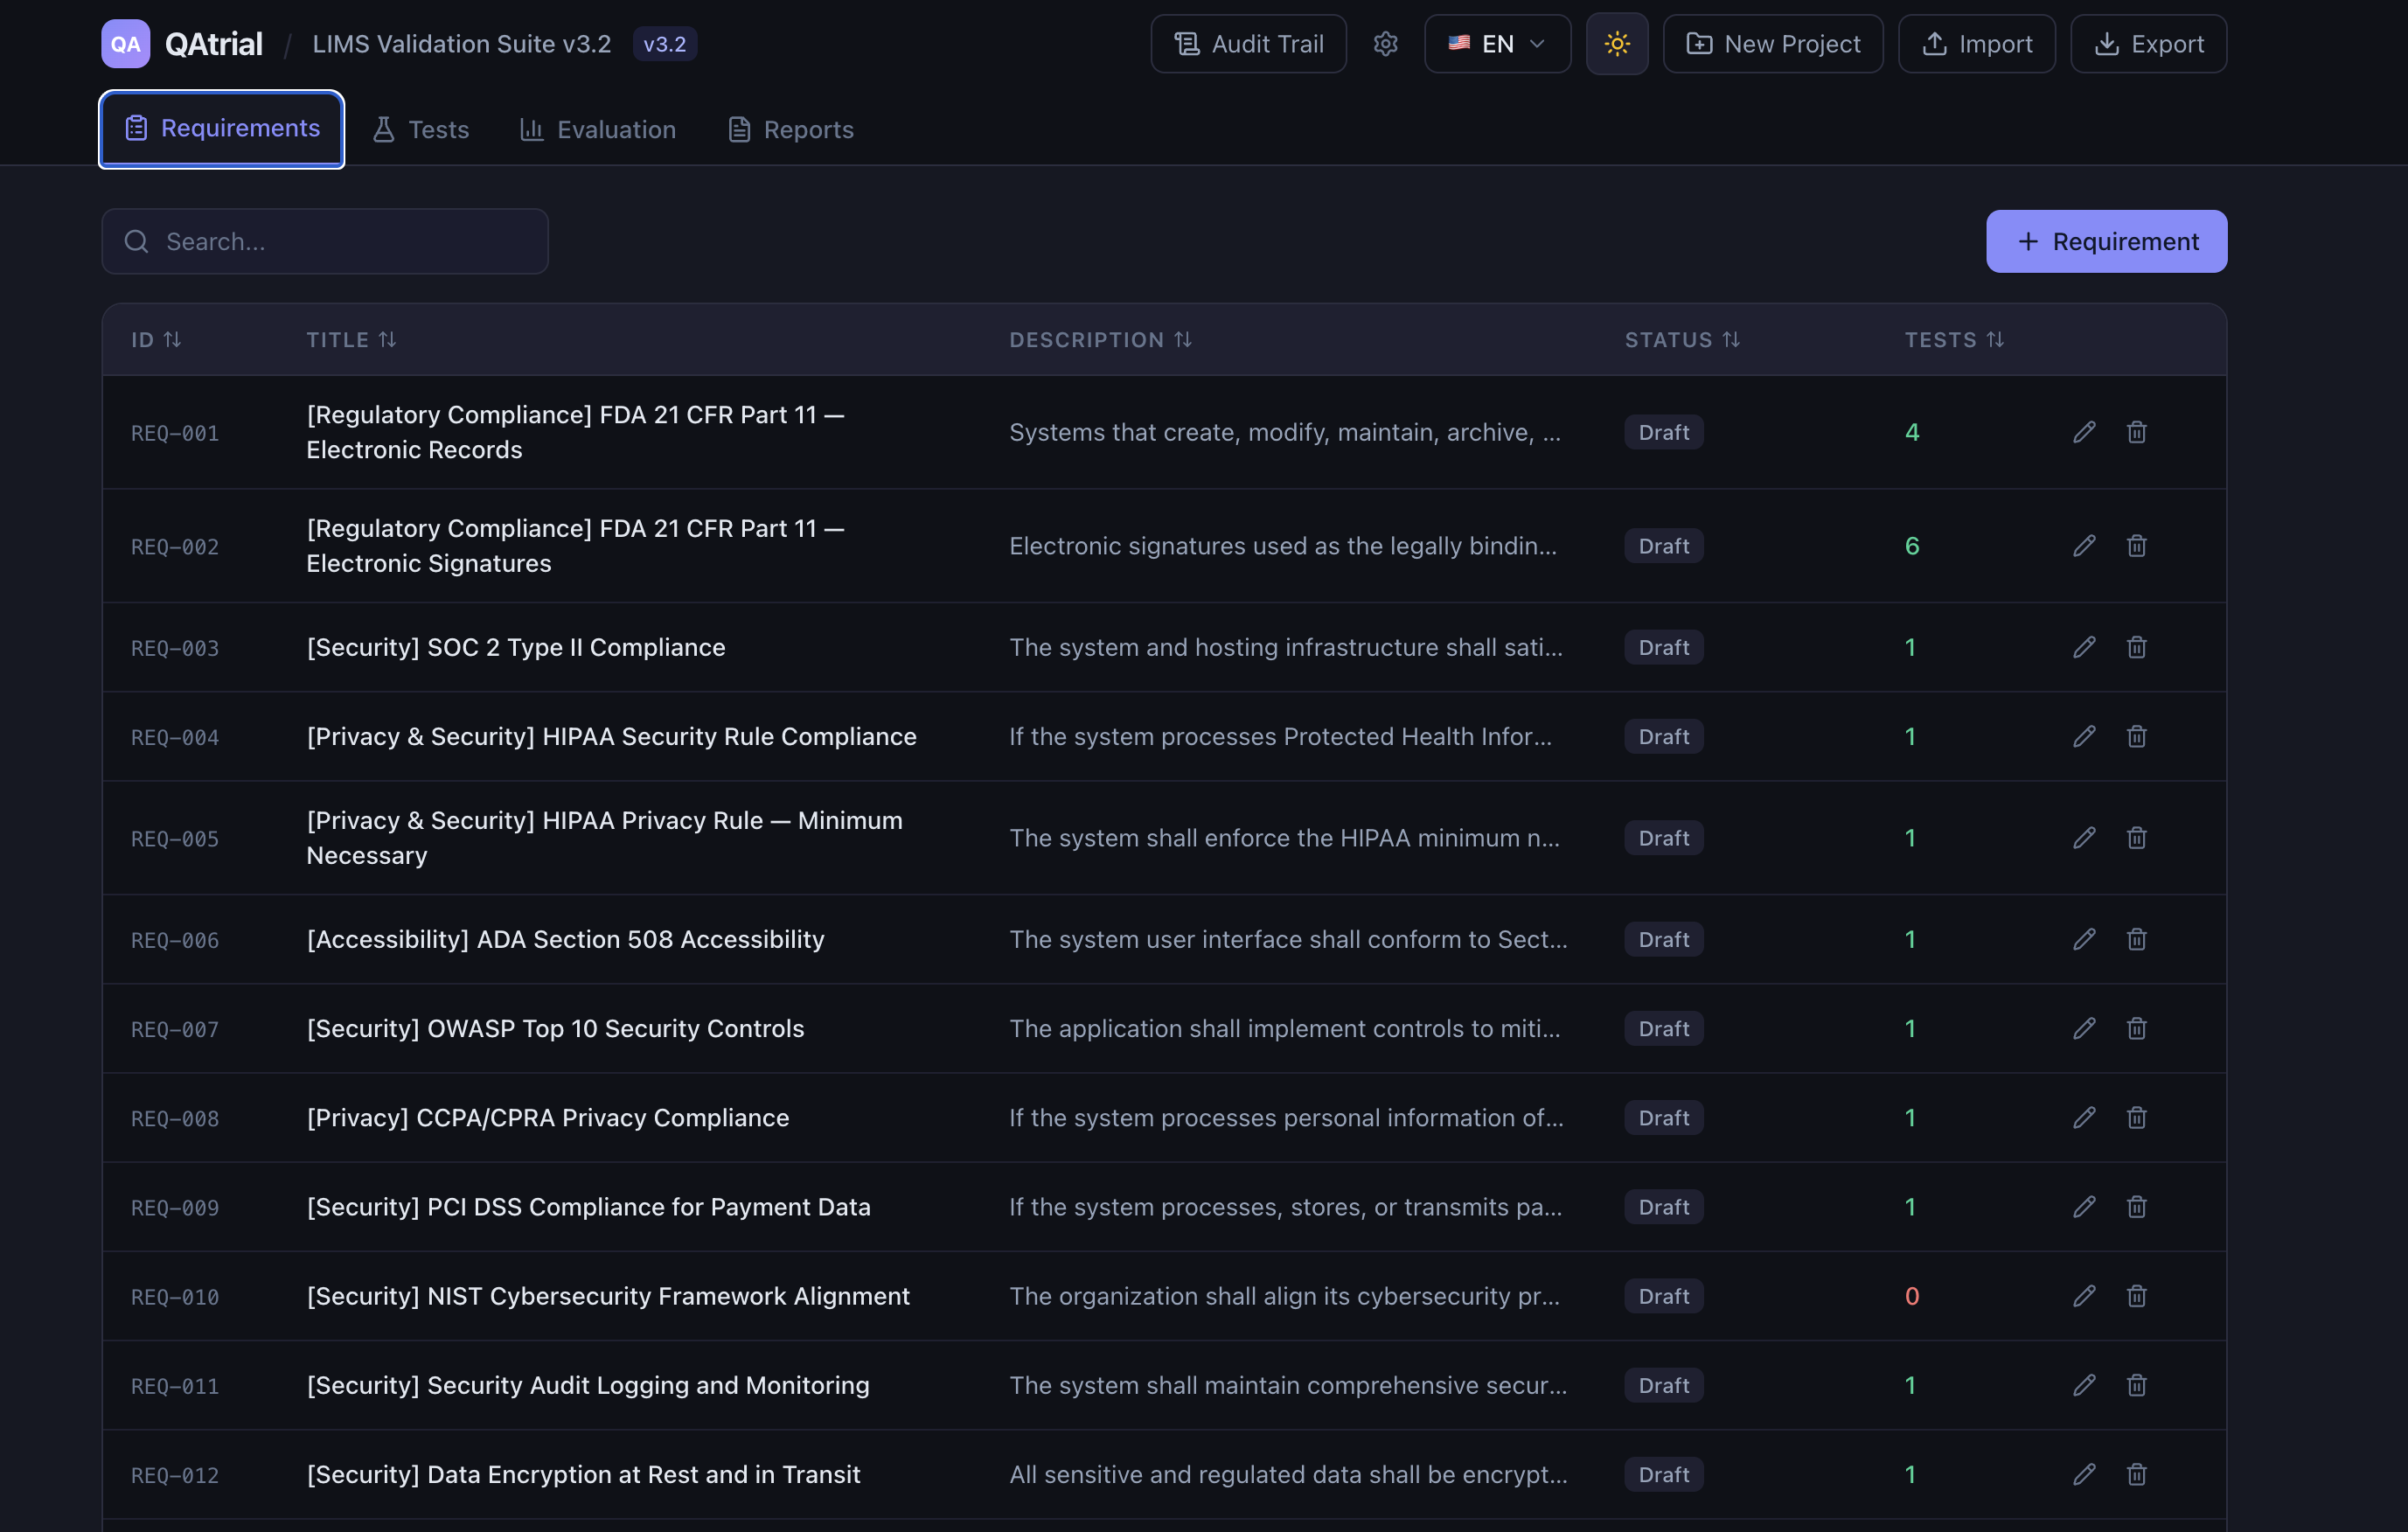Switch to the Tests tab
Image resolution: width=2408 pixels, height=1532 pixels.
tap(420, 129)
